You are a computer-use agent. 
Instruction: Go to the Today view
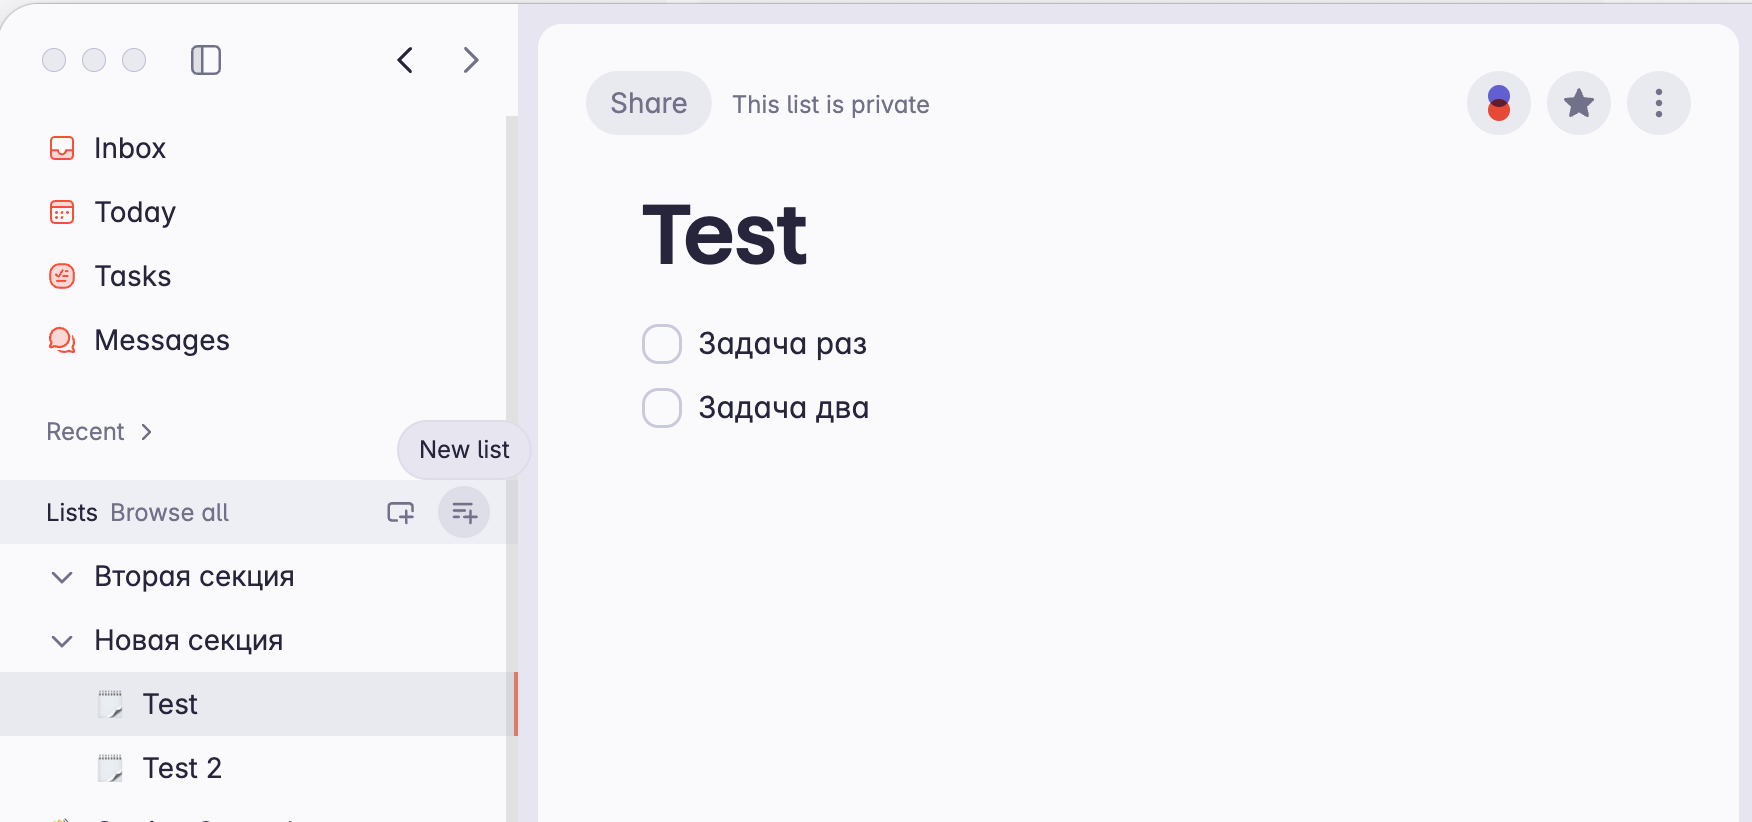(x=134, y=212)
